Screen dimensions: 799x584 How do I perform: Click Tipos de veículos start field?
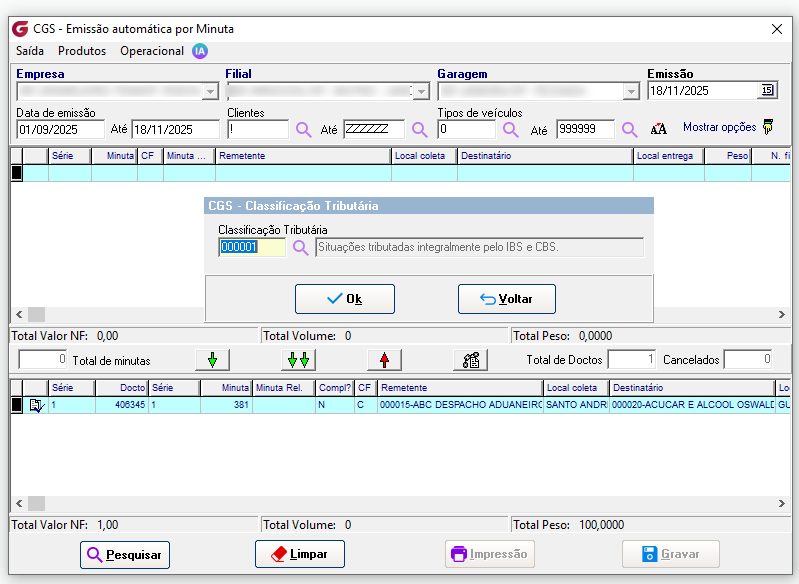point(466,129)
